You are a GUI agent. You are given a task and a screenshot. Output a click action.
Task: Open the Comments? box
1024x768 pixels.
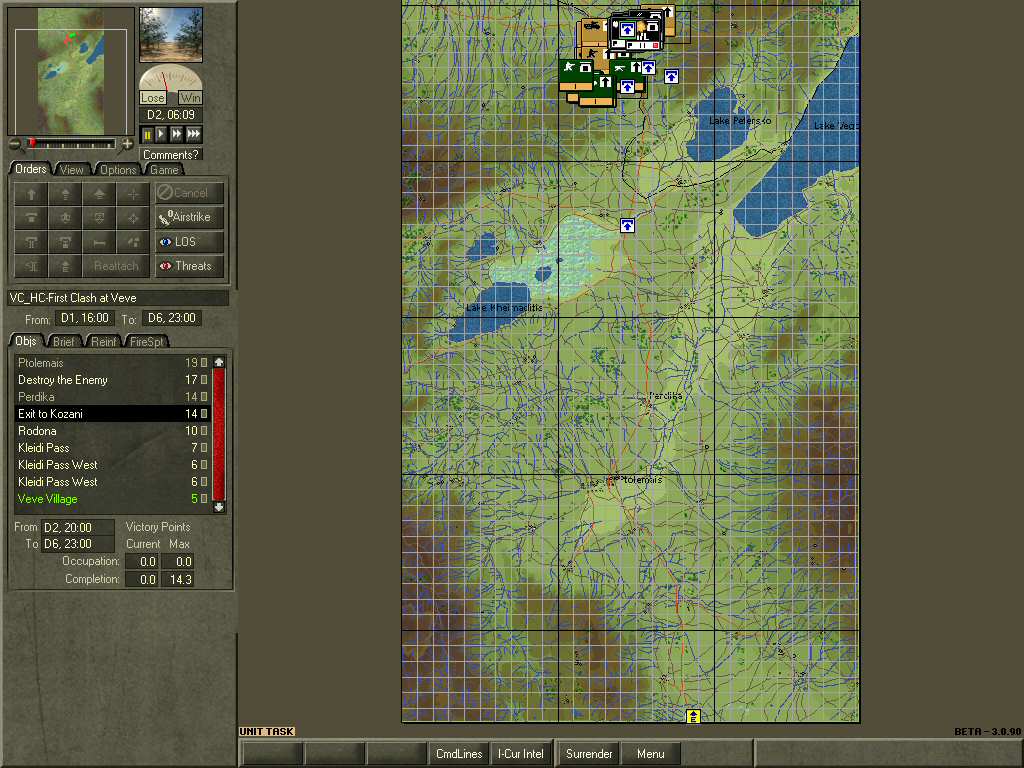(170, 155)
